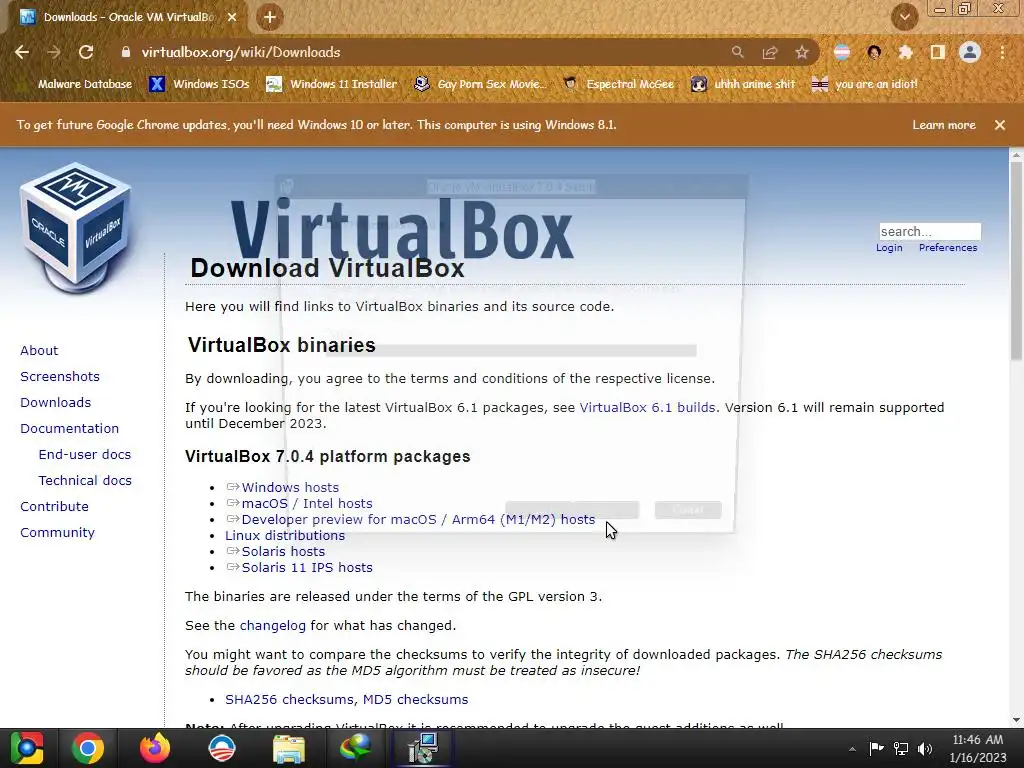This screenshot has height=768, width=1024.
Task: Reload the VirtualBox downloads page
Action: pos(86,52)
